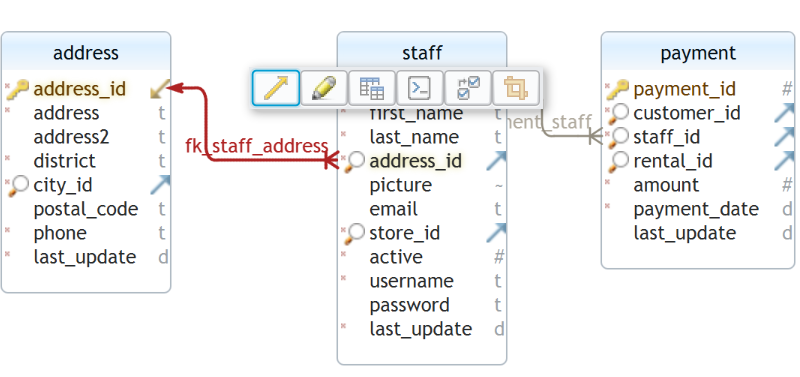The width and height of the screenshot is (800, 377).
Task: Select the picture column
Action: coord(401,185)
